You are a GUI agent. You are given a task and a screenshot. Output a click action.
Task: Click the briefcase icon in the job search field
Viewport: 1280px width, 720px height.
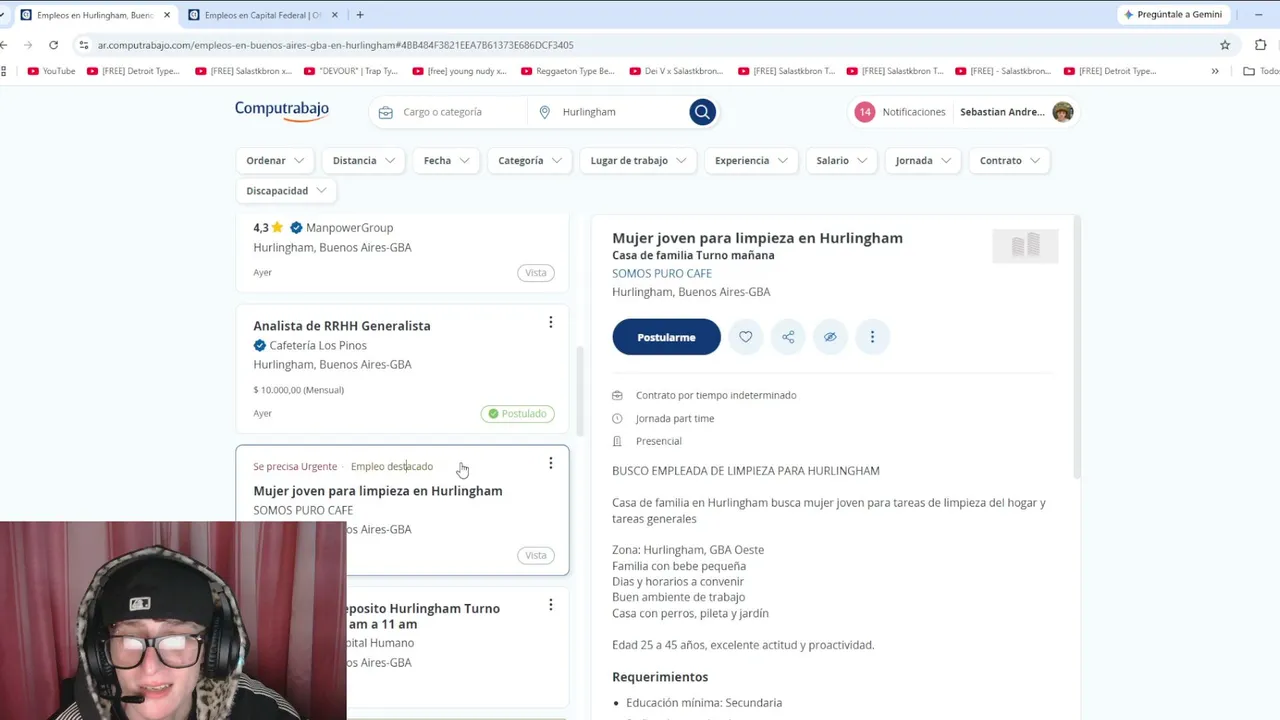pos(386,112)
